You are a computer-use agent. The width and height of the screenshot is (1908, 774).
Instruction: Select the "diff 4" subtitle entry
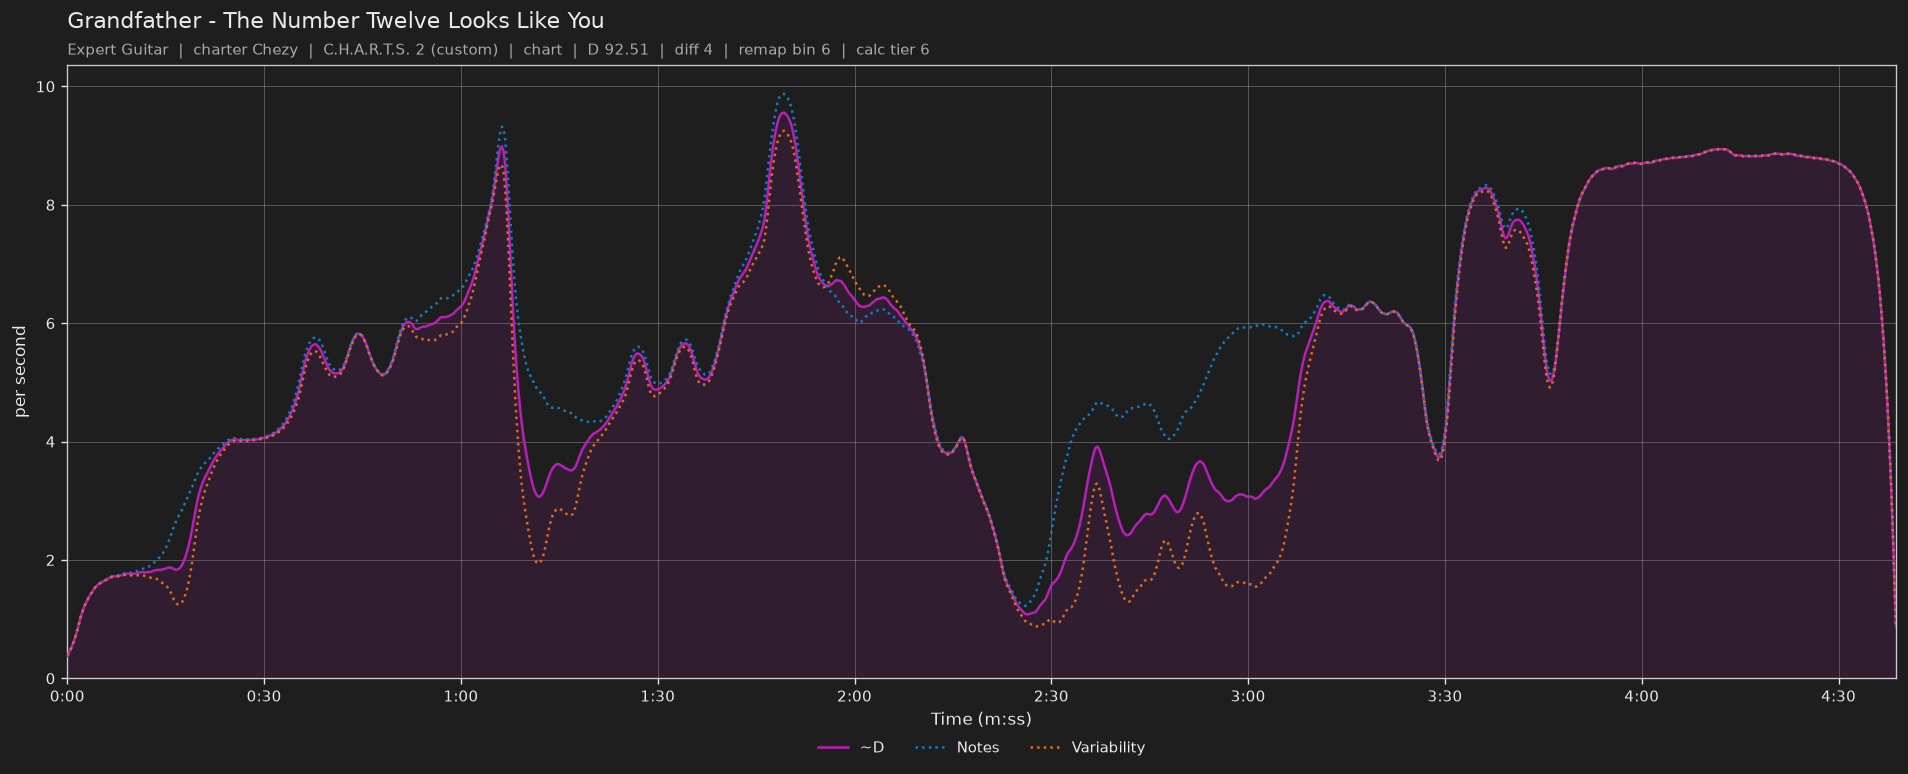694,50
